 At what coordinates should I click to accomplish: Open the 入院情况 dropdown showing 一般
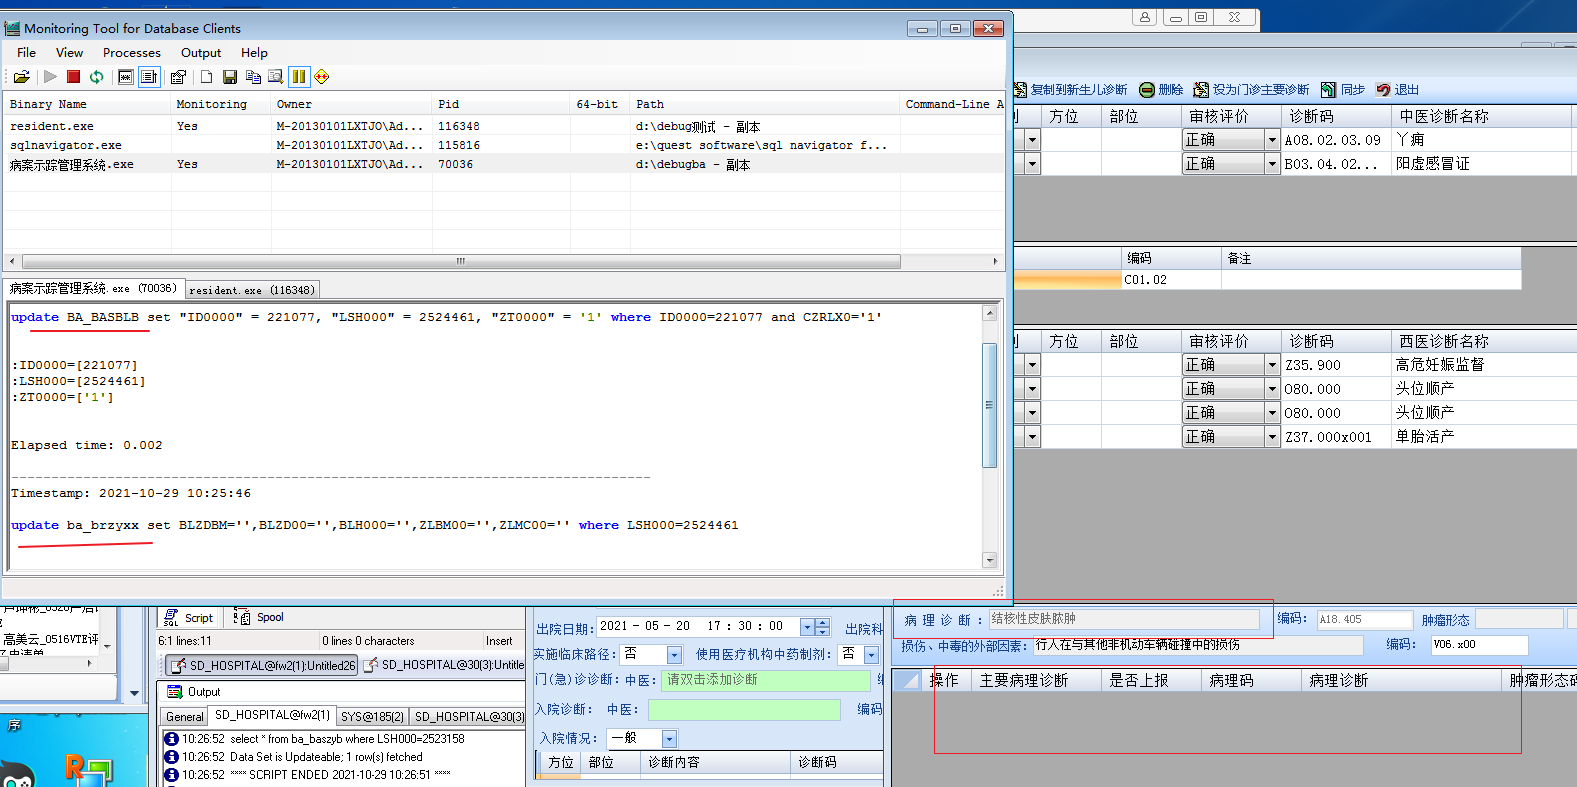point(669,739)
